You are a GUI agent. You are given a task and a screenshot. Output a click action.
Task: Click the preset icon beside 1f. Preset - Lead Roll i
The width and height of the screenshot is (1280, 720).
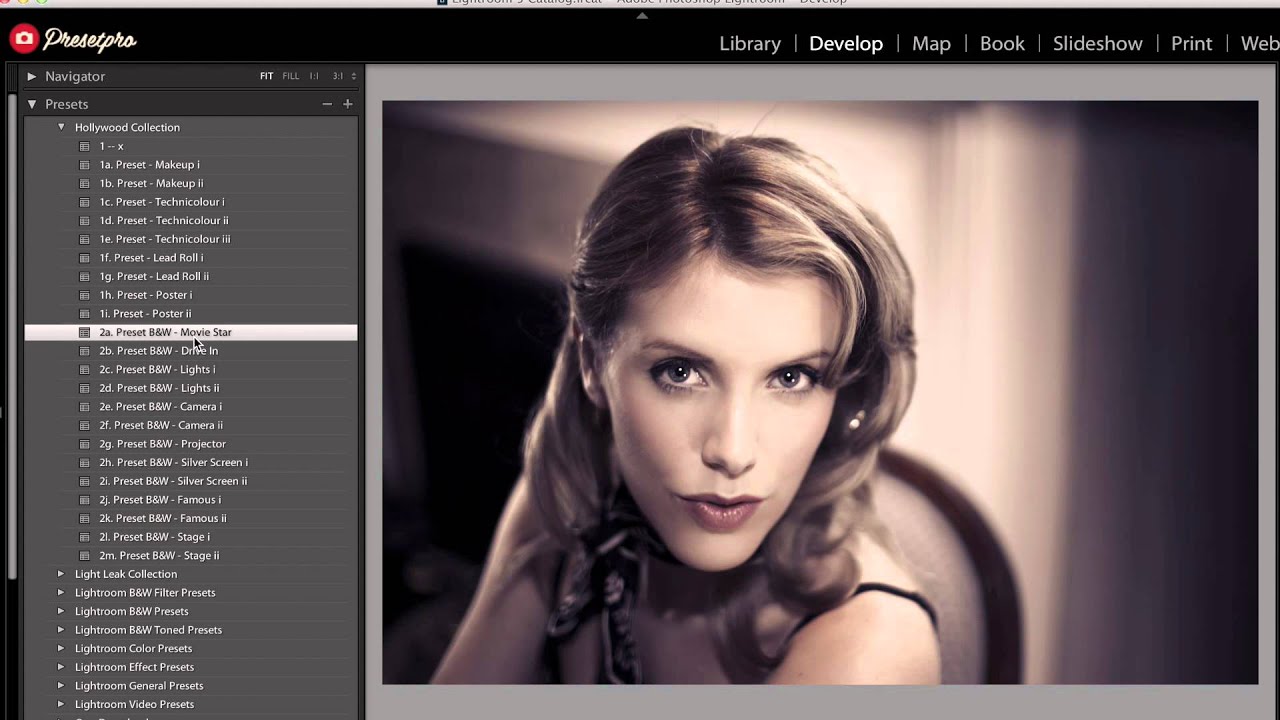point(85,258)
